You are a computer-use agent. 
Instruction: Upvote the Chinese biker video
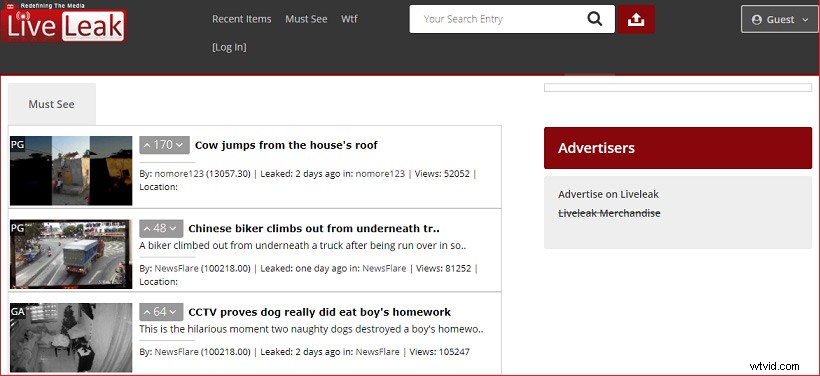click(147, 229)
